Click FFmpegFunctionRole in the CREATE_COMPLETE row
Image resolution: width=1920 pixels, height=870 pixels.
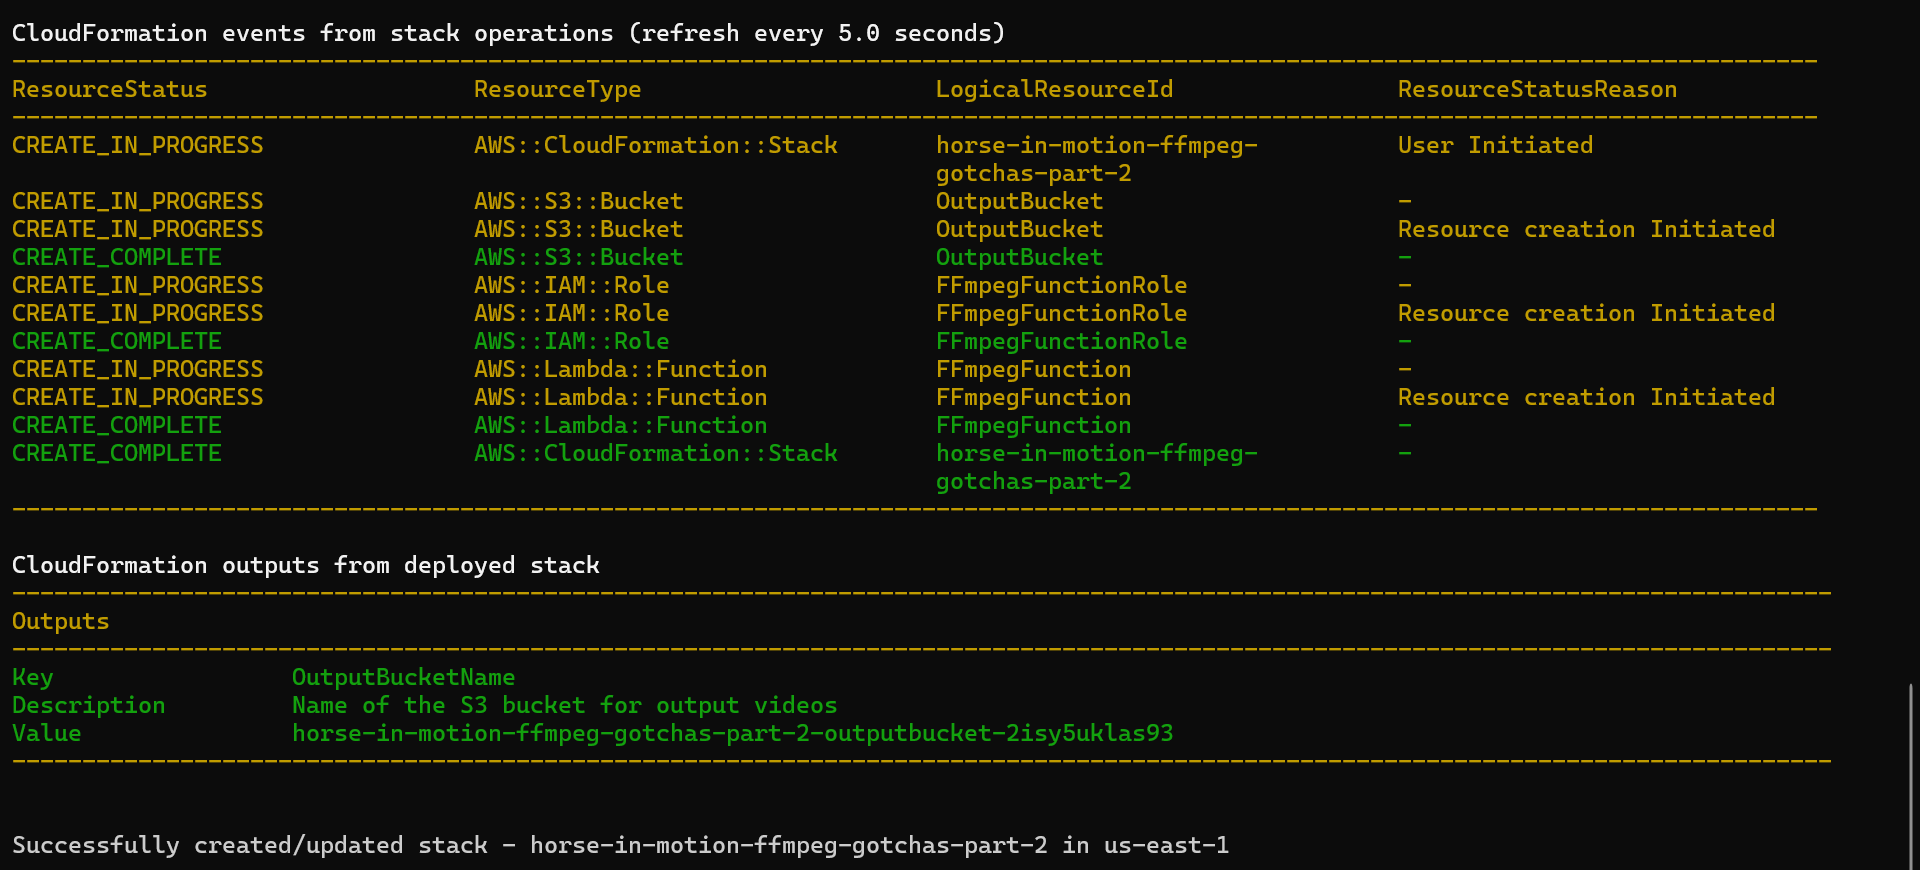coord(1061,342)
